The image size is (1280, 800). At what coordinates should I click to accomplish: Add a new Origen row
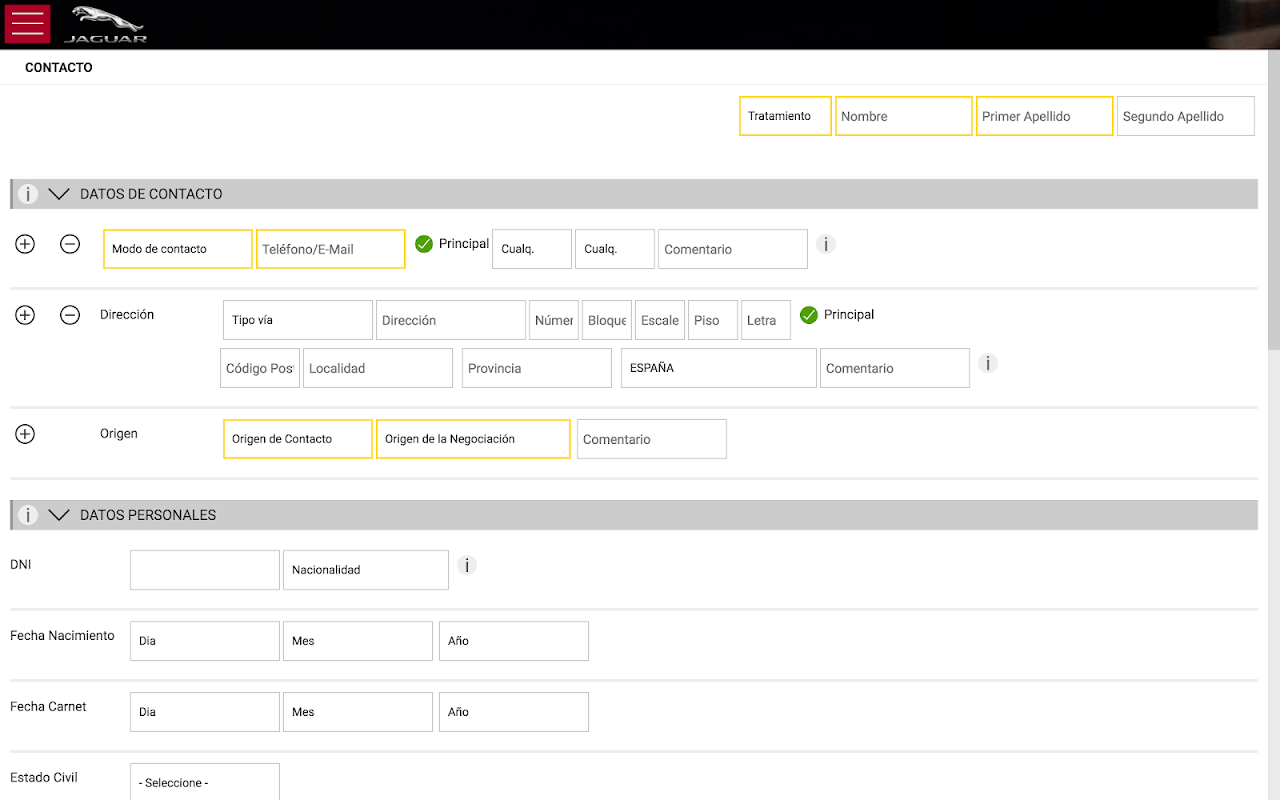(x=25, y=434)
